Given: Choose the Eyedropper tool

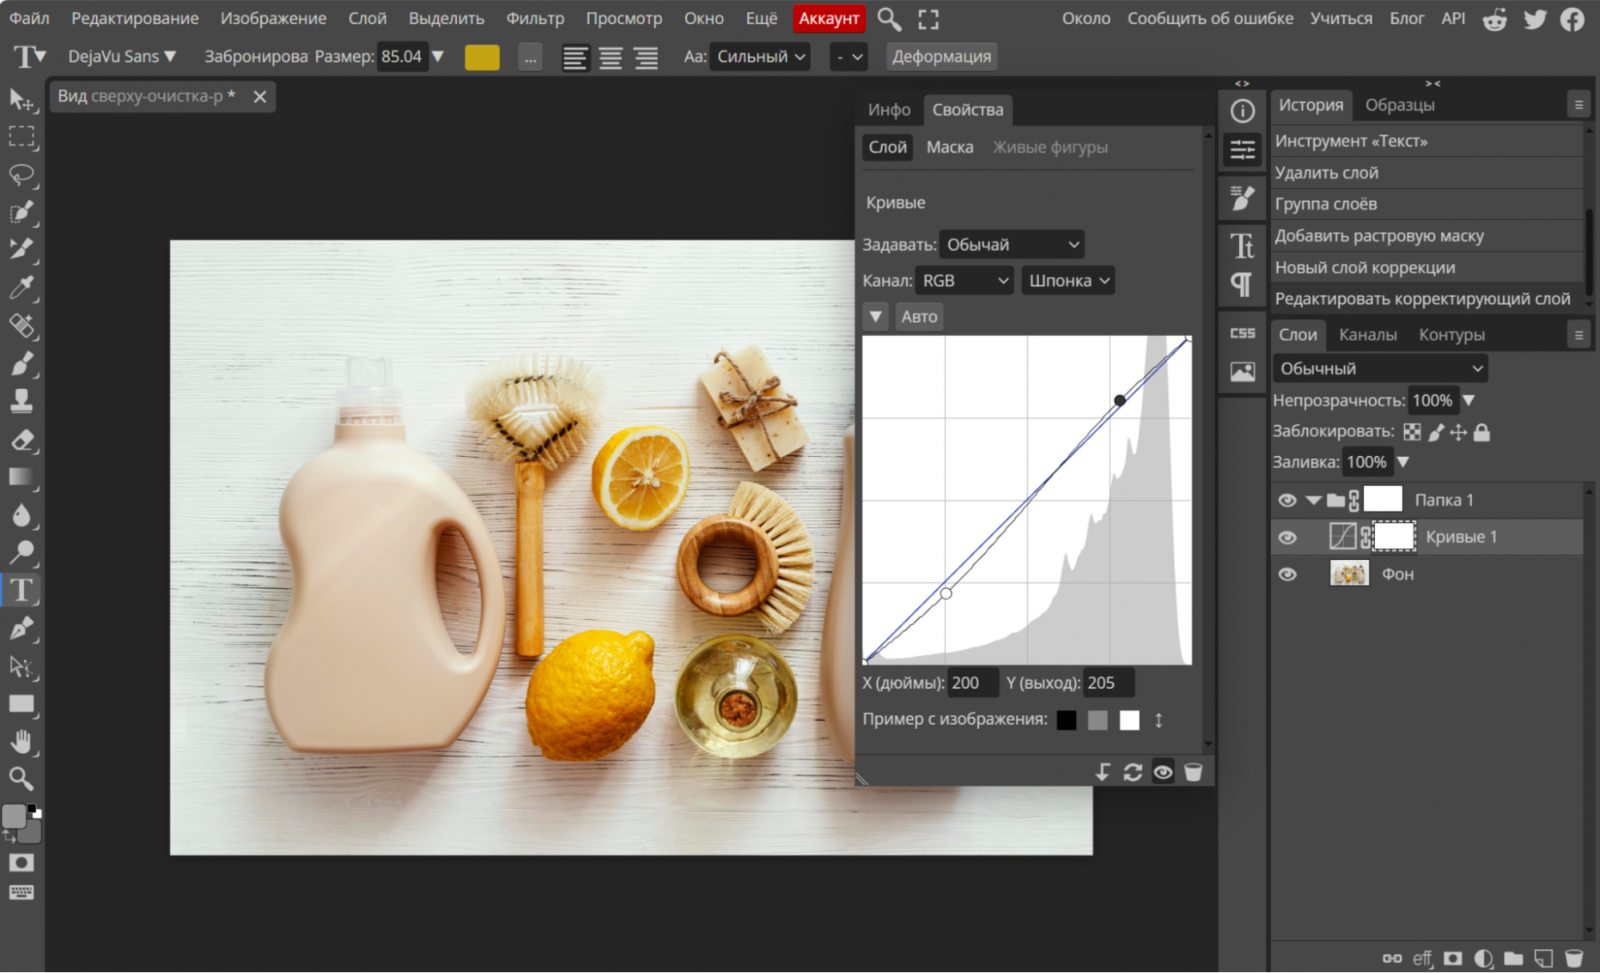Looking at the screenshot, I should pyautogui.click(x=22, y=288).
